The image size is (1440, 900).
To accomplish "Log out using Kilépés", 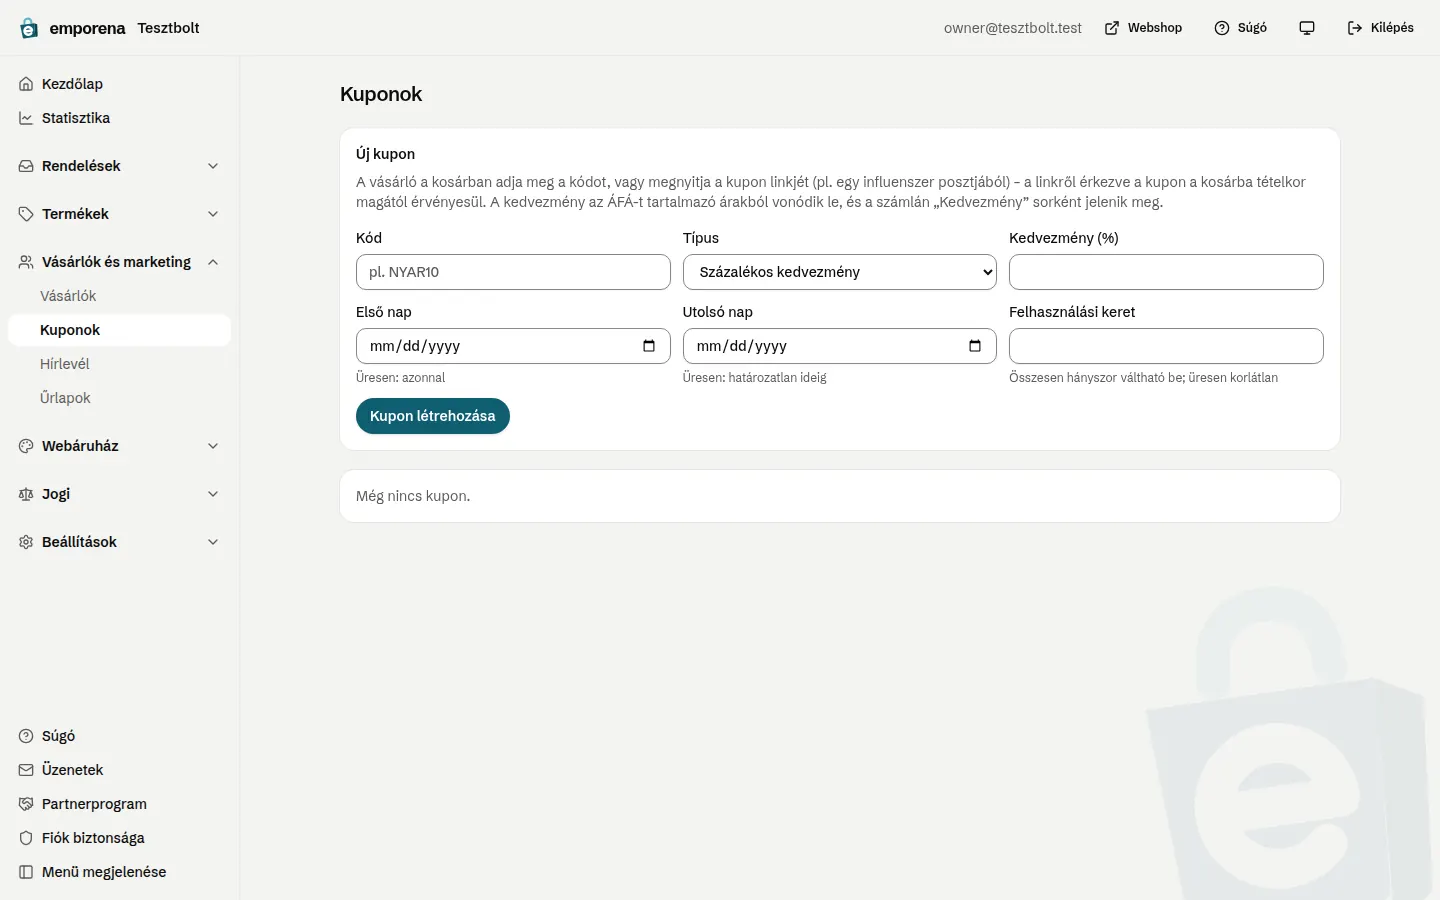I will (1380, 28).
